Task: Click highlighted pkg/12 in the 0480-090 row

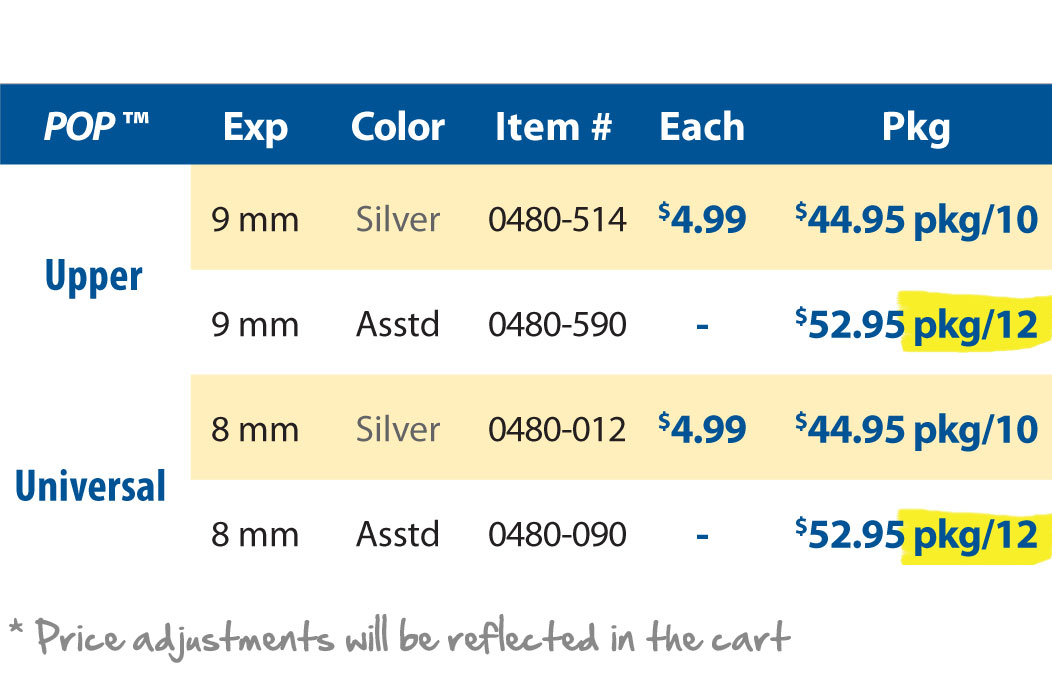Action: tap(976, 535)
